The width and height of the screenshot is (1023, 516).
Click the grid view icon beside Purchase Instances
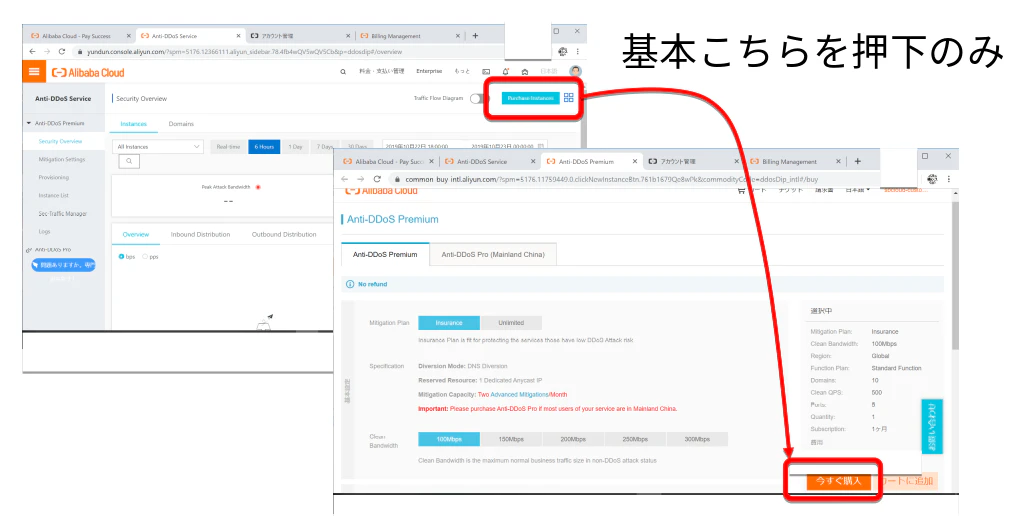click(x=569, y=98)
